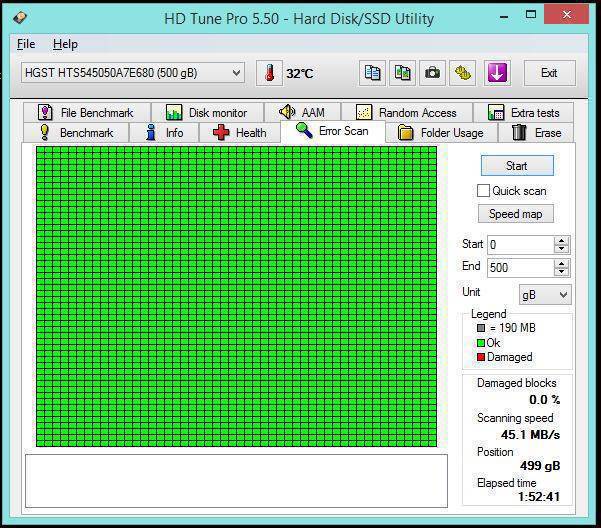Click the 45.1 MB/s scanning speed value
The height and width of the screenshot is (528, 601).
click(x=530, y=435)
